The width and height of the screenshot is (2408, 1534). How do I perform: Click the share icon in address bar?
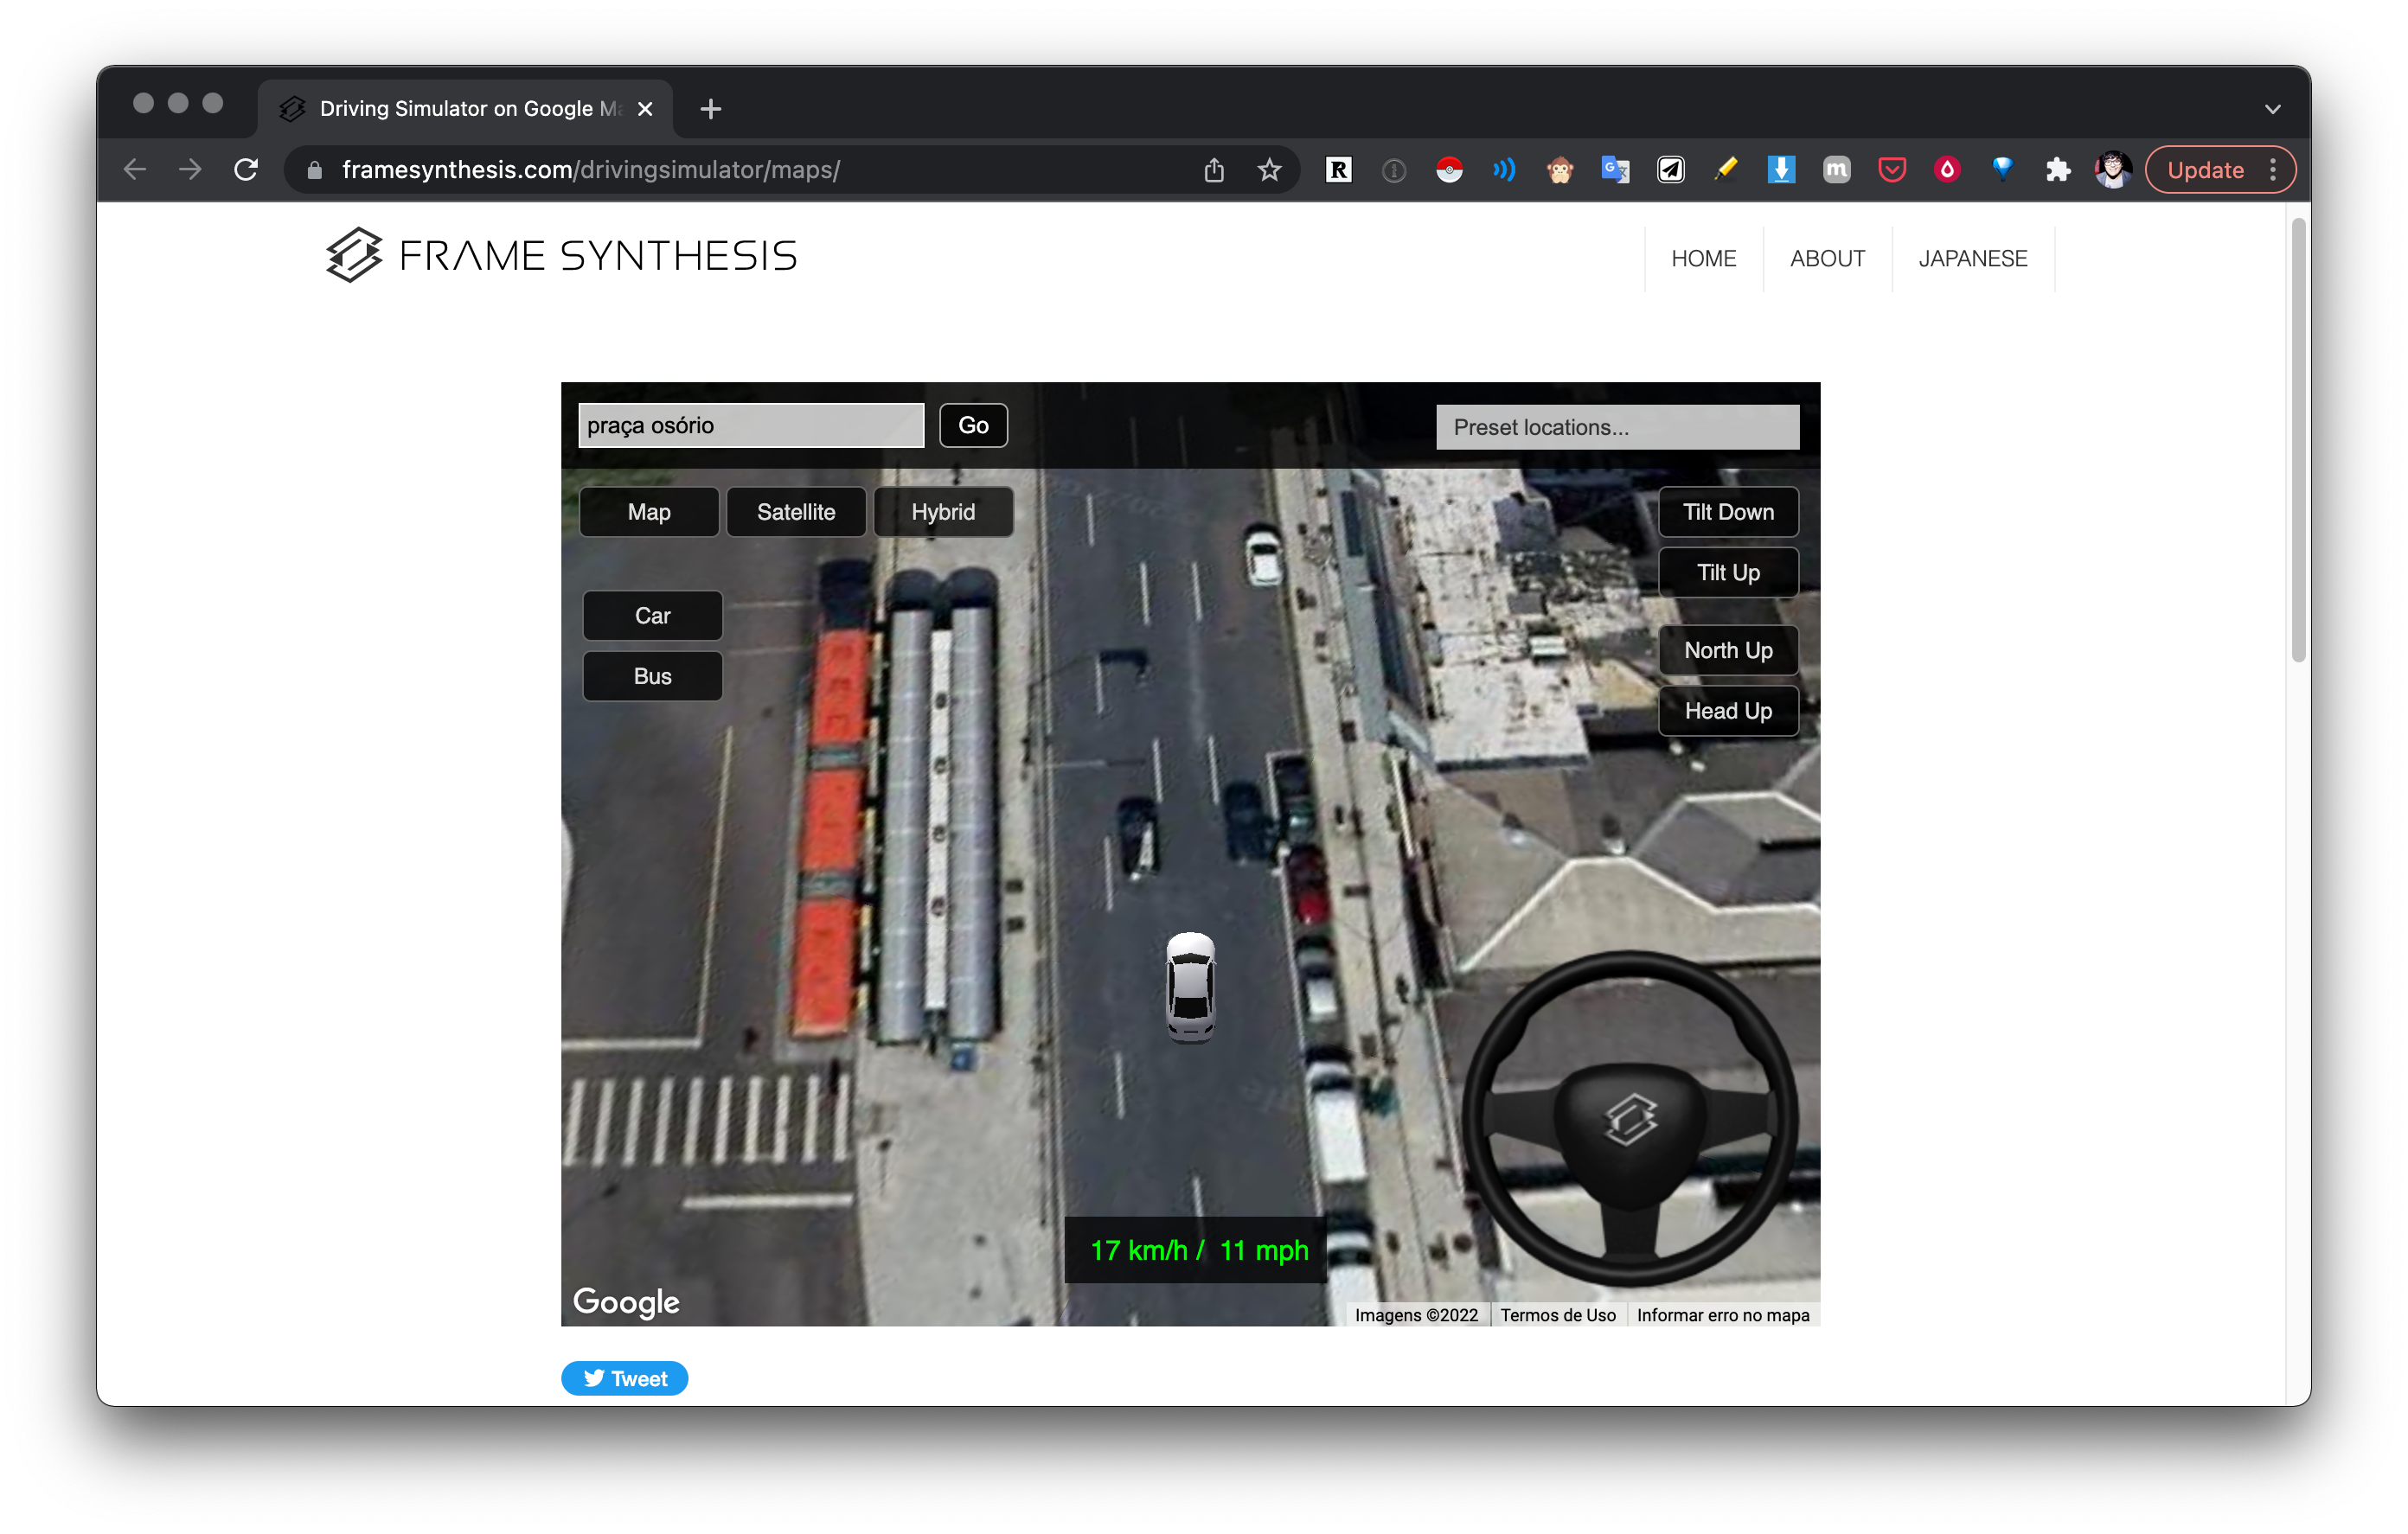pyautogui.click(x=1214, y=170)
